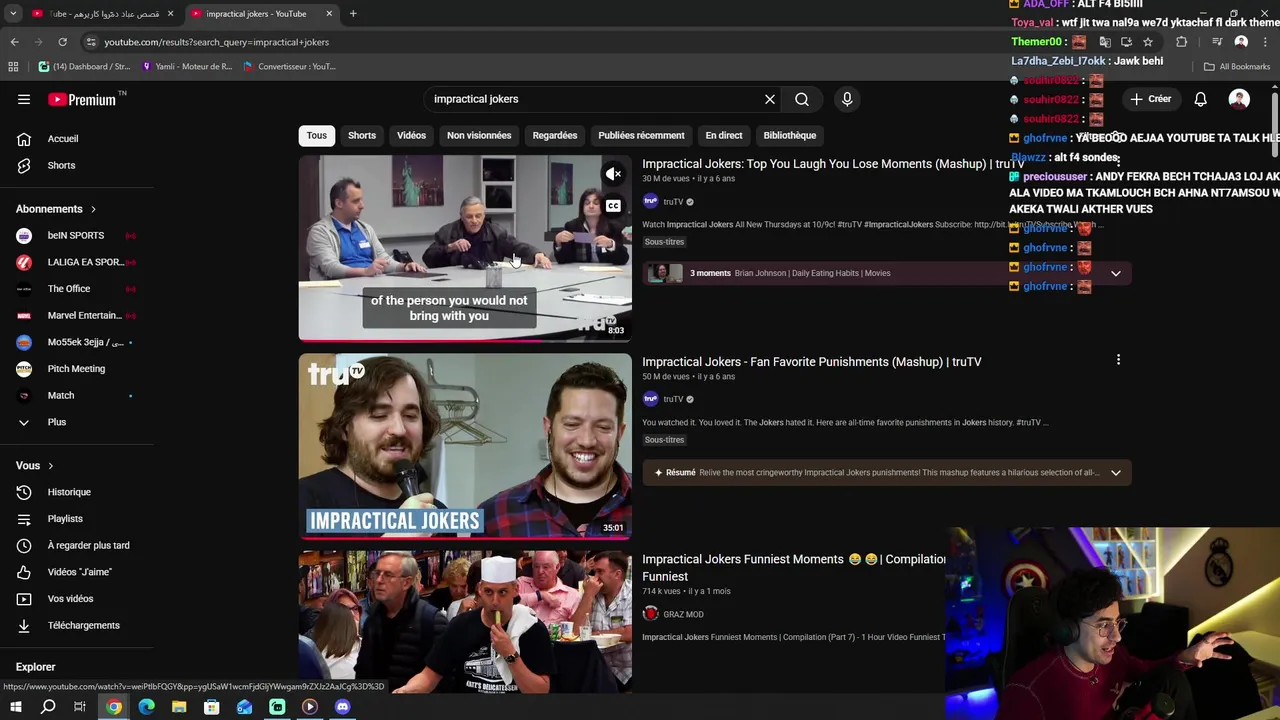The width and height of the screenshot is (1280, 720).
Task: Select the Bibliothèque filter chip
Action: coord(790,135)
